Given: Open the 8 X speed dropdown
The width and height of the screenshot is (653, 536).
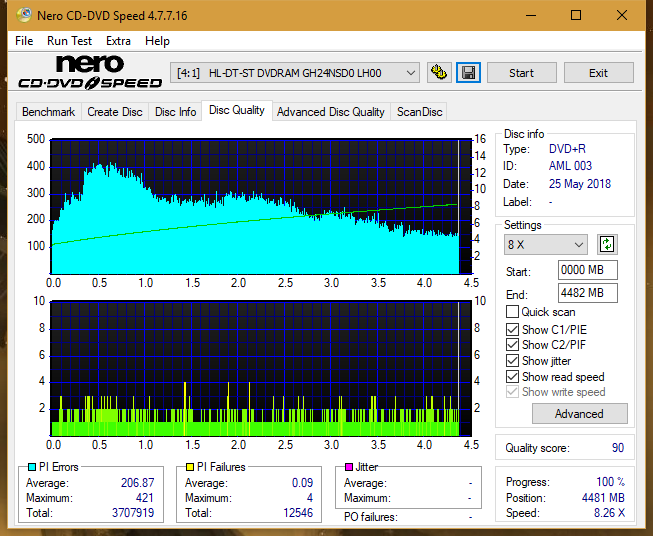Looking at the screenshot, I should point(546,244).
